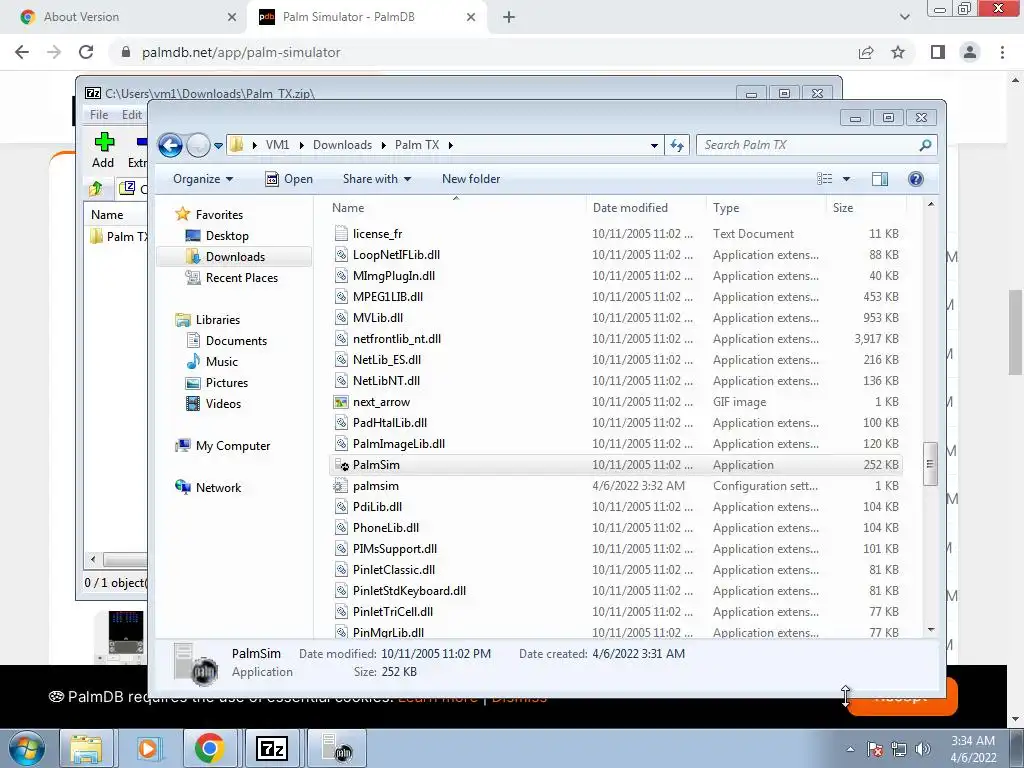Select the palmsim configuration settings file
This screenshot has width=1024, height=768.
click(616, 486)
